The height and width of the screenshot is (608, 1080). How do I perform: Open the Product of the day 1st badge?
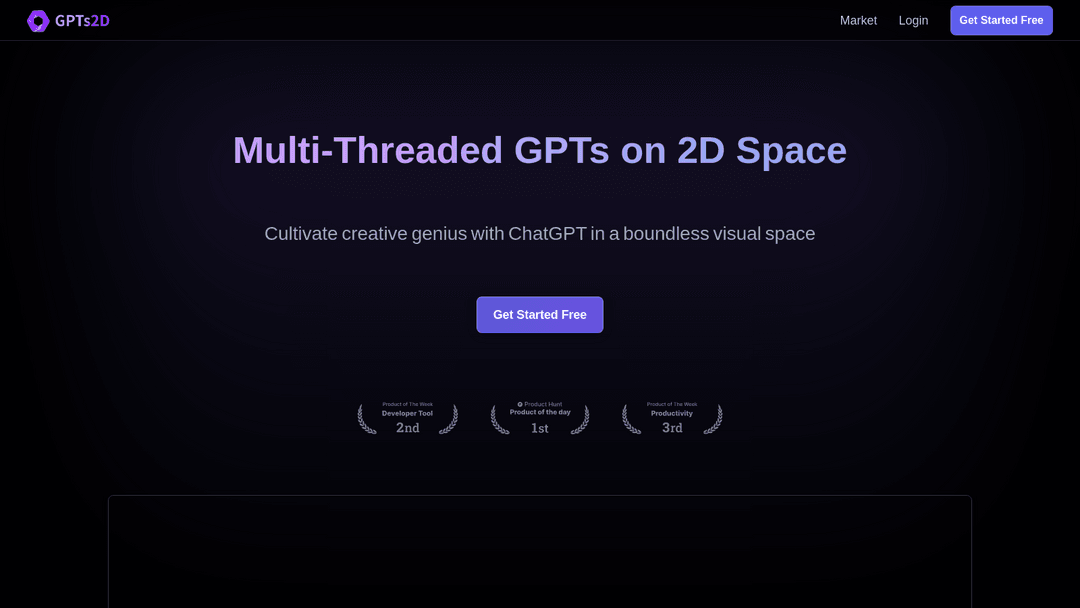click(x=540, y=418)
